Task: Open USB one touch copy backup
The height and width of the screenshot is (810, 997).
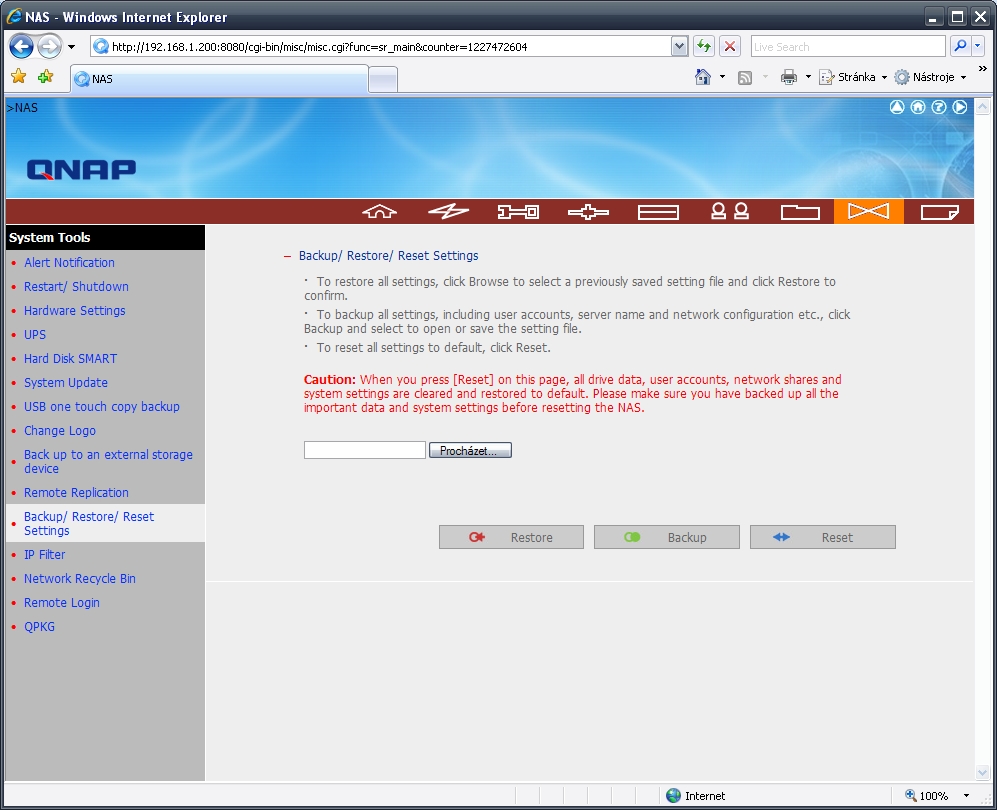Action: pyautogui.click(x=102, y=406)
